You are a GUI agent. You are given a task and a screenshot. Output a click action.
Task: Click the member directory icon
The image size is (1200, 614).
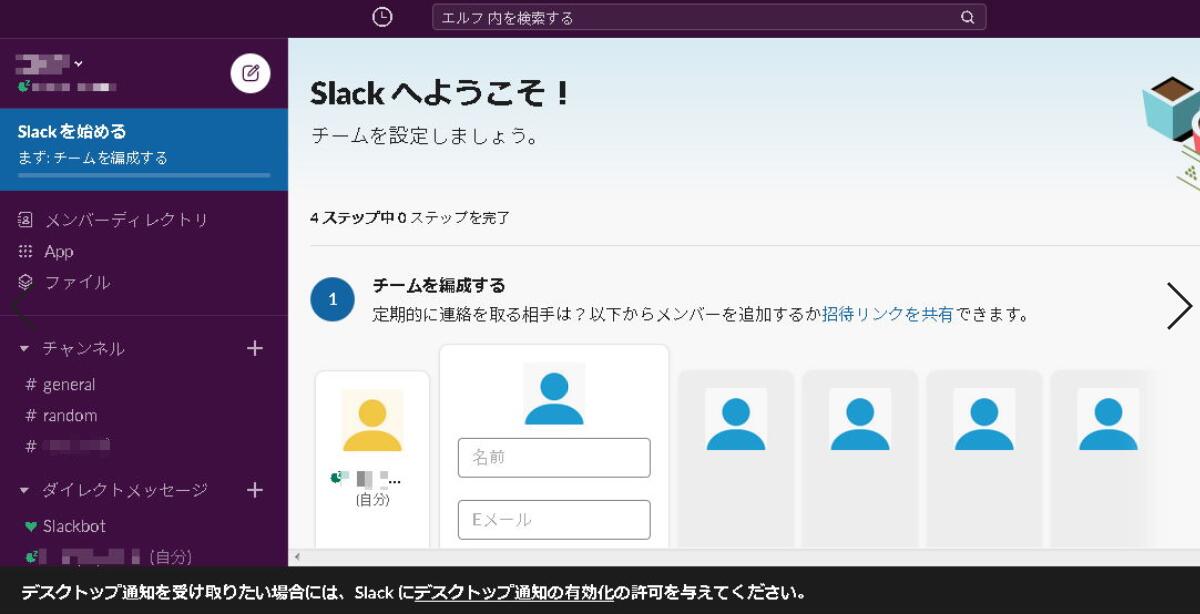(x=26, y=220)
